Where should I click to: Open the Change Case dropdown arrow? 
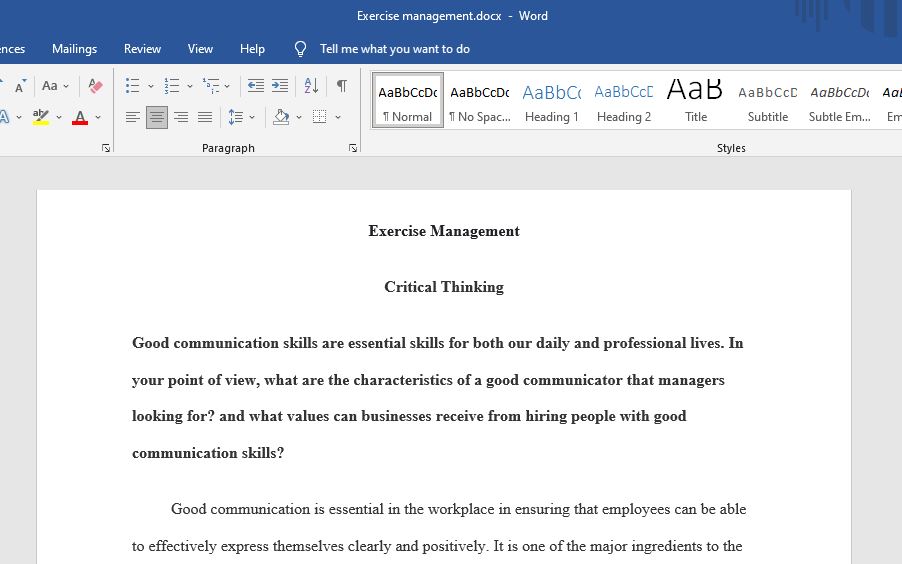(x=66, y=86)
